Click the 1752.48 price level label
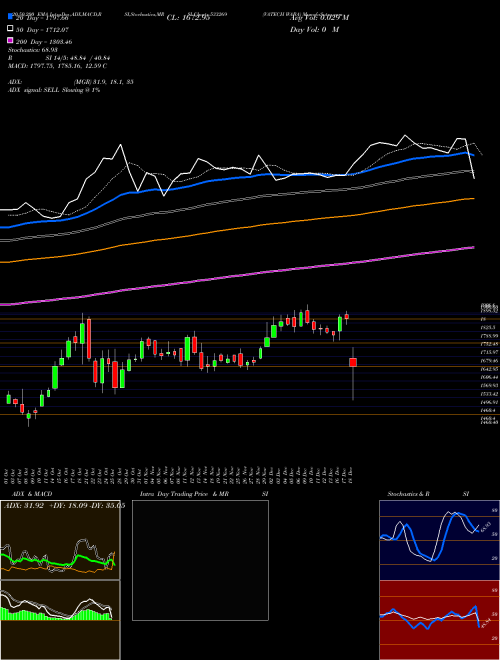 (x=490, y=343)
